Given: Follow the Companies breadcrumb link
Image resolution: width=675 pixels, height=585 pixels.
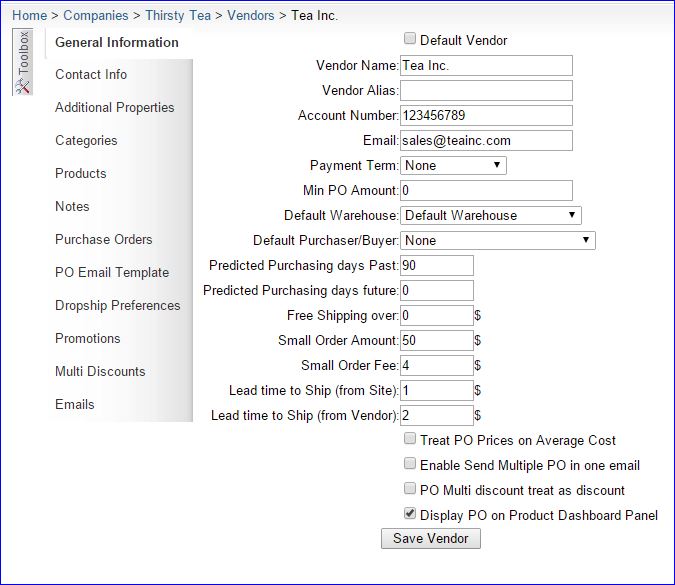Looking at the screenshot, I should [x=96, y=15].
